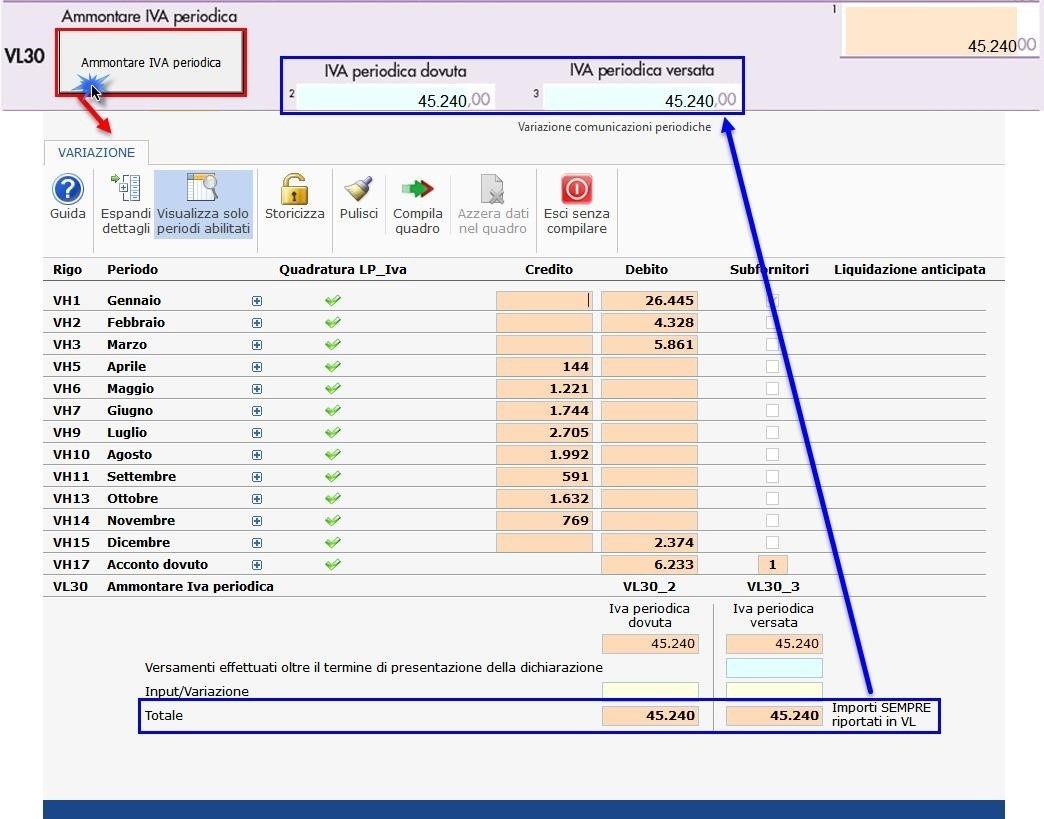Click the Input/Variazione Iva dovuta field
This screenshot has height=819, width=1044.
click(x=650, y=691)
